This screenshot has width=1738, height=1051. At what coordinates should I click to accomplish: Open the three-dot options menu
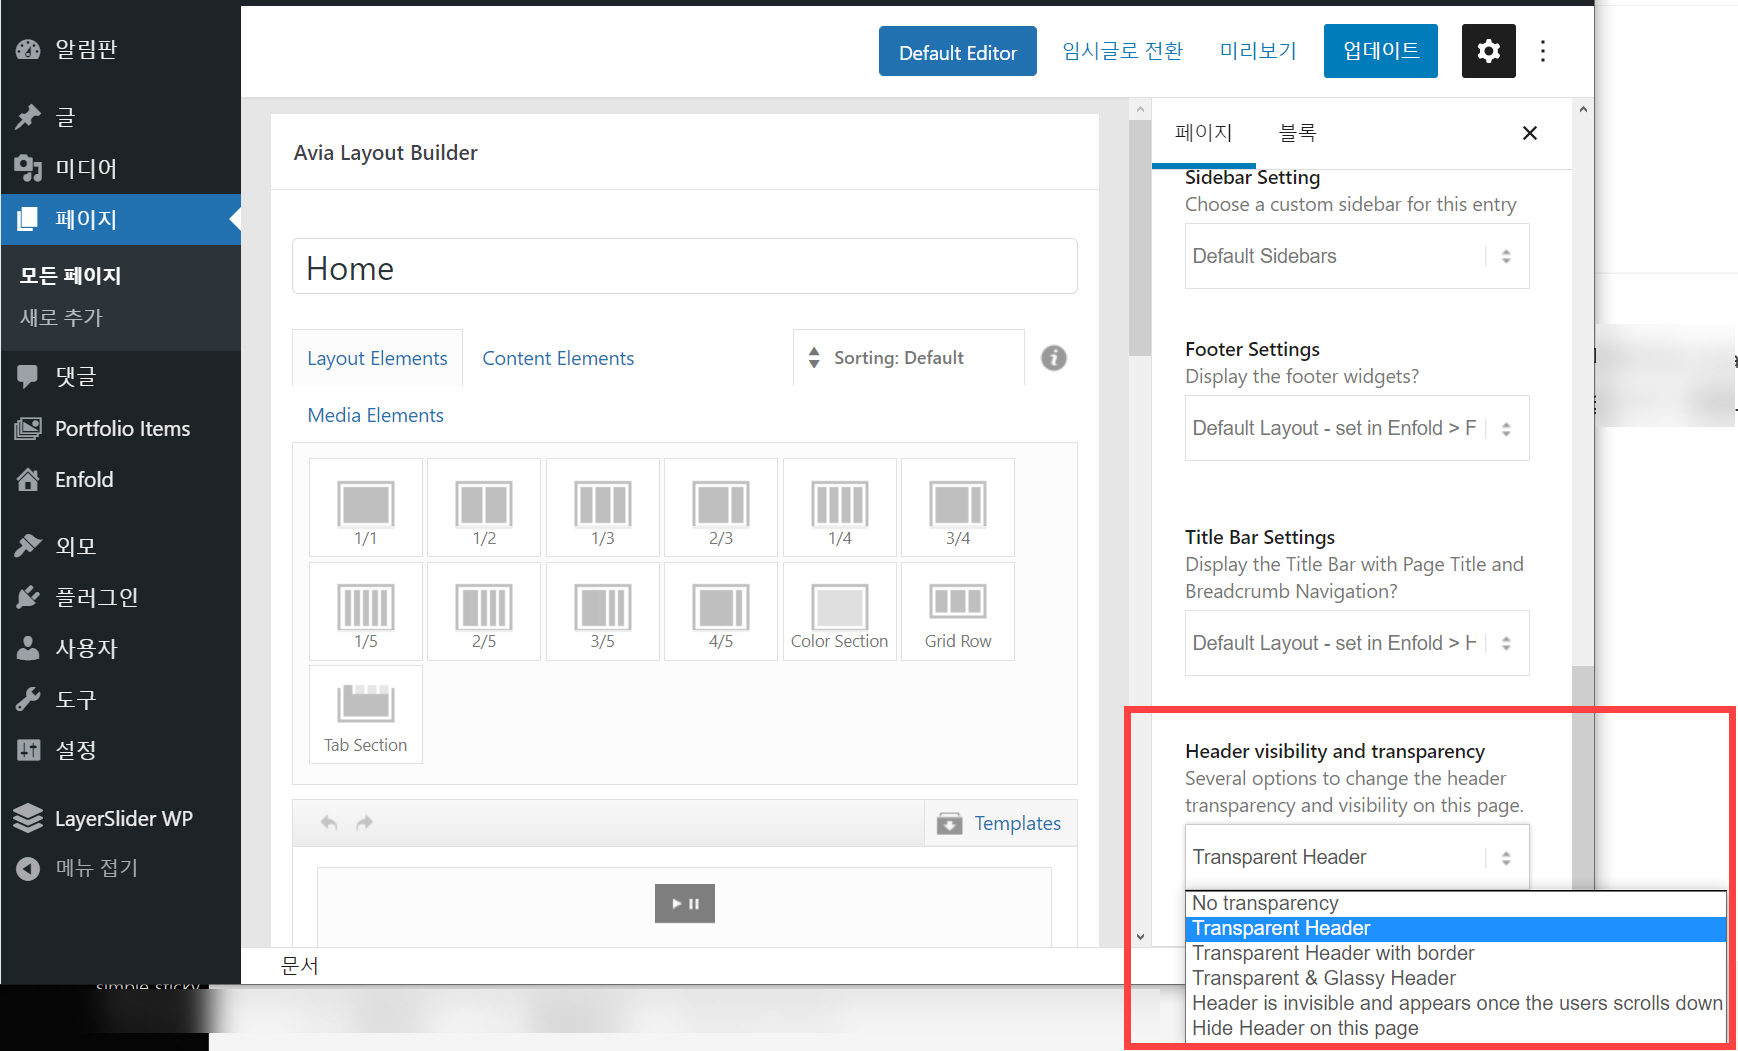click(1543, 51)
